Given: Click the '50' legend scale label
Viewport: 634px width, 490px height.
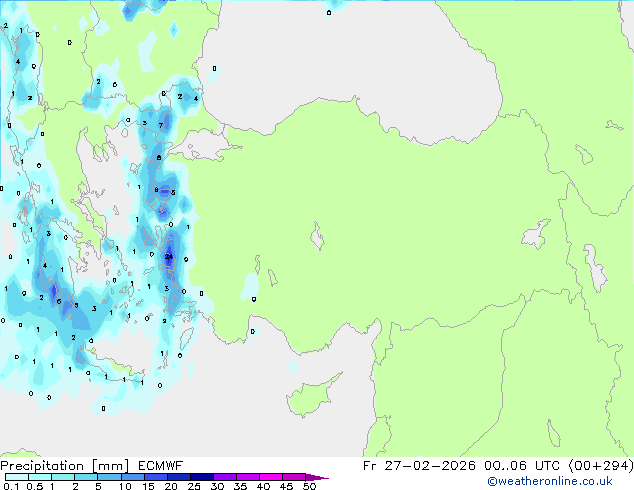Looking at the screenshot, I should coord(309,486).
